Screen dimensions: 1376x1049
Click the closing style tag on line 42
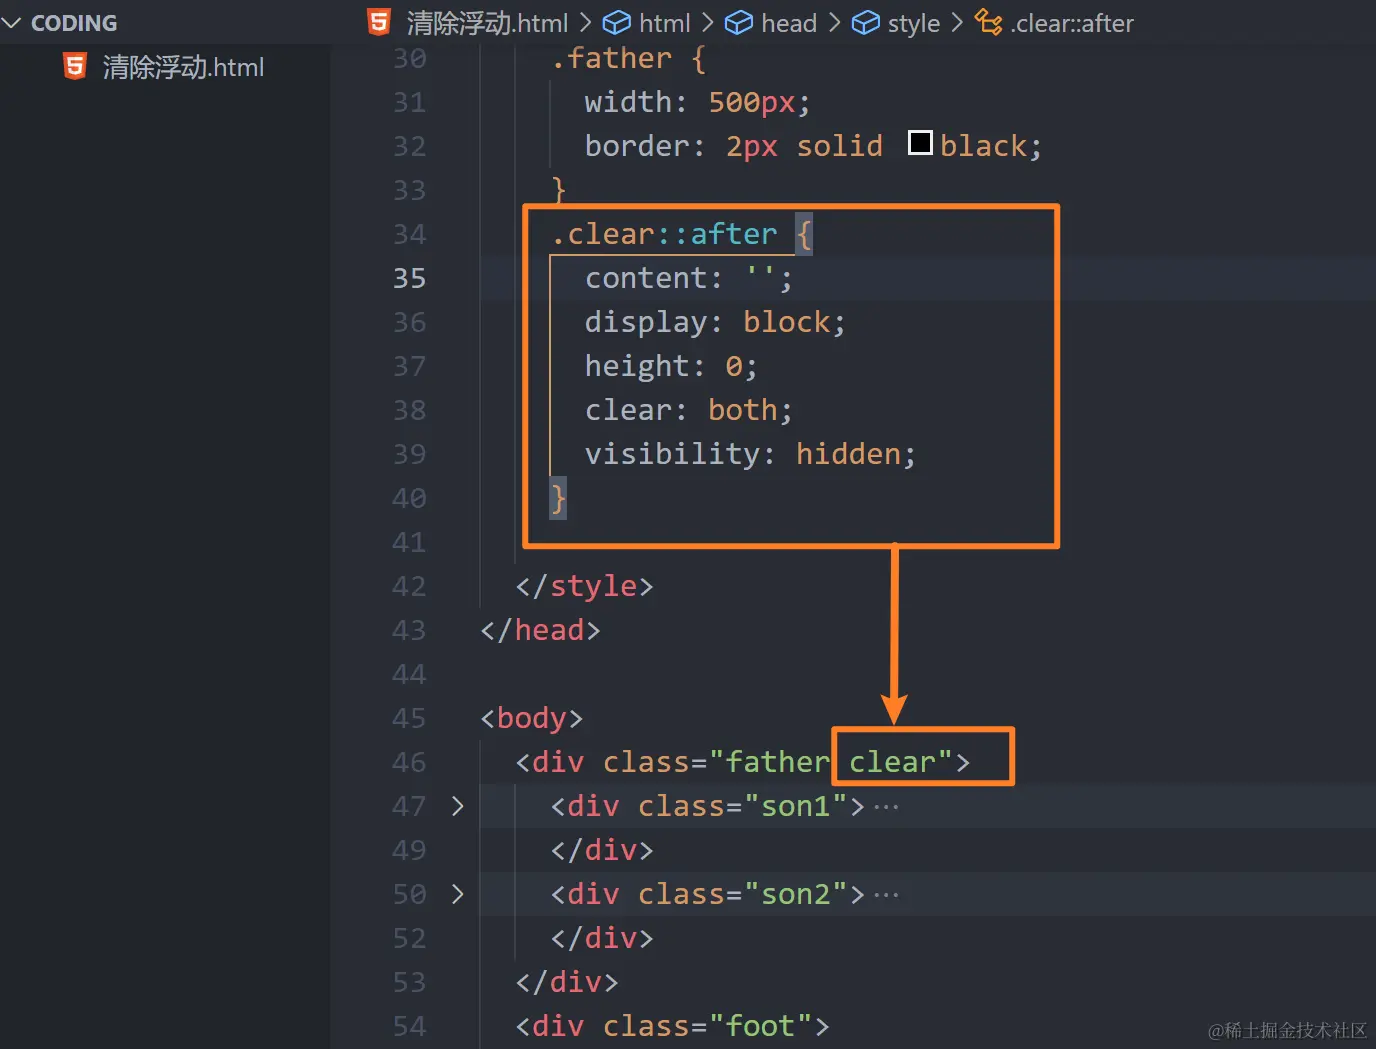pyautogui.click(x=584, y=586)
